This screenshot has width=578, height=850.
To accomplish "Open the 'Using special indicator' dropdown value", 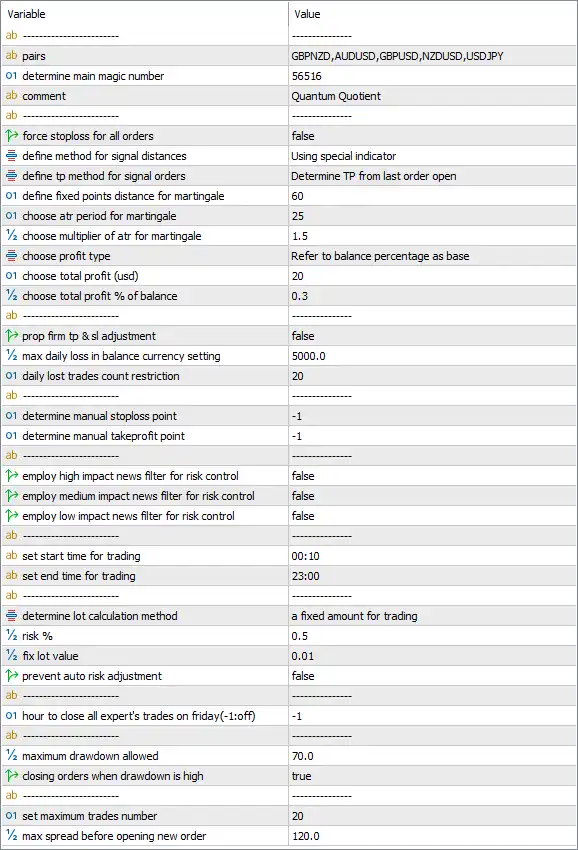I will coord(432,156).
